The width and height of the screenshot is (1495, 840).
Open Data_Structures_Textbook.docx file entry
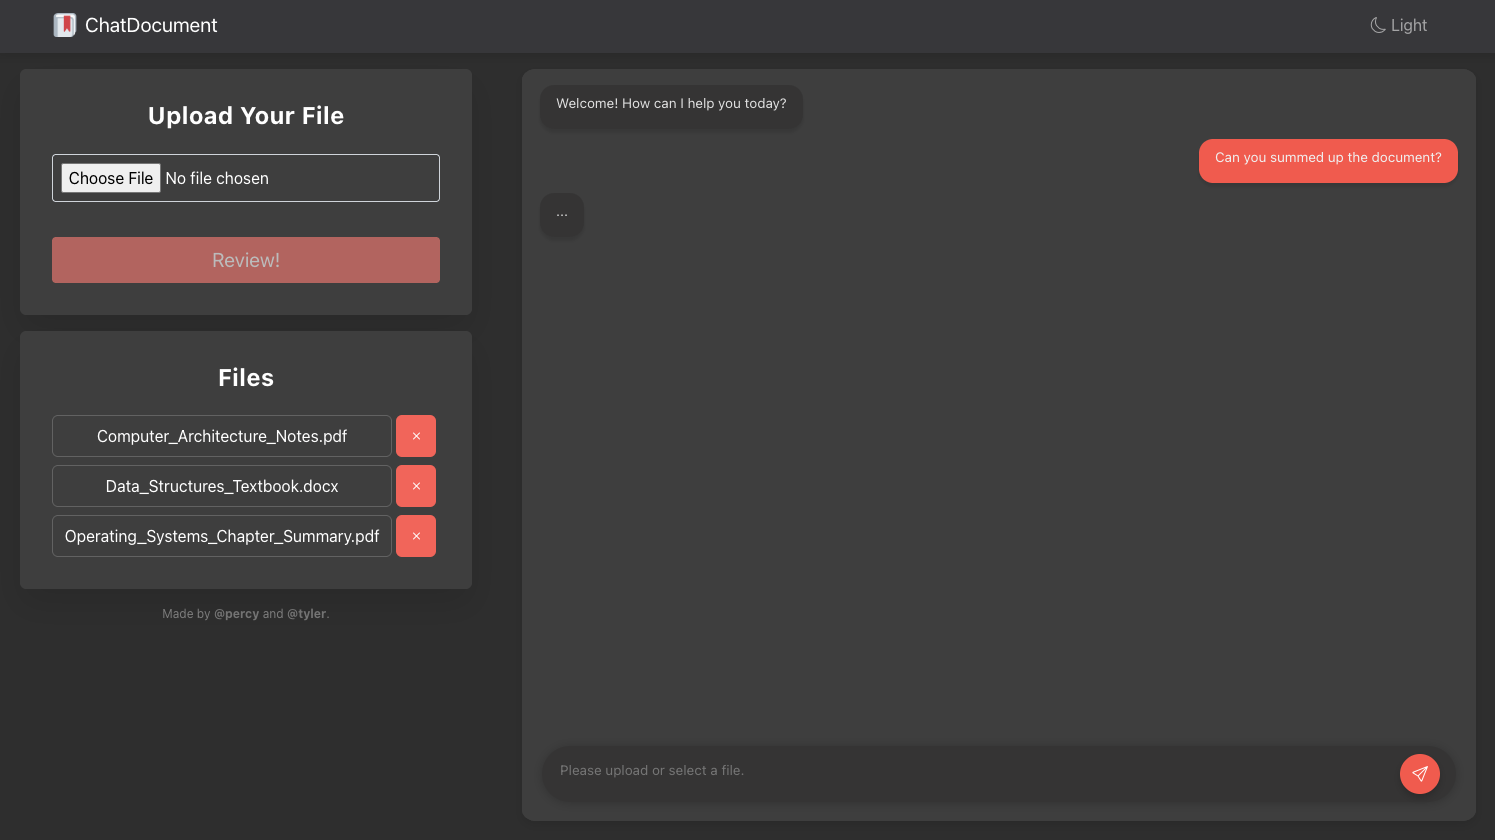tap(222, 486)
